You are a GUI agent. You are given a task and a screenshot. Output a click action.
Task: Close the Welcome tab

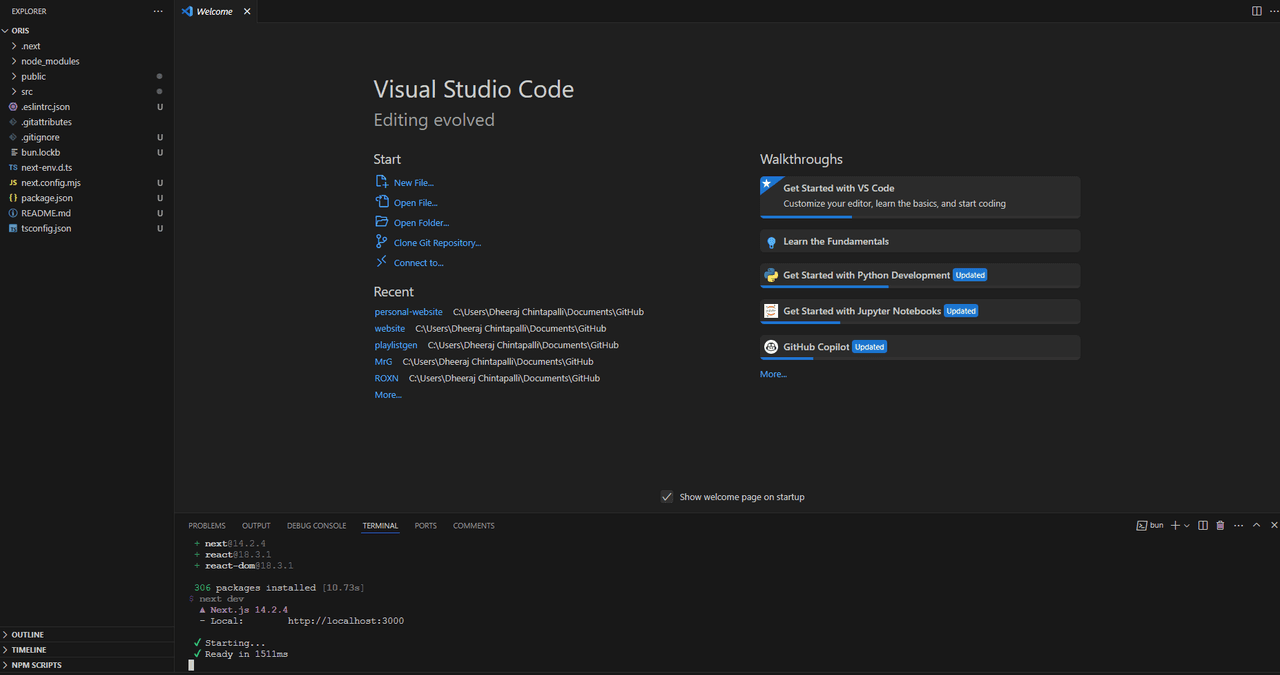tap(247, 11)
